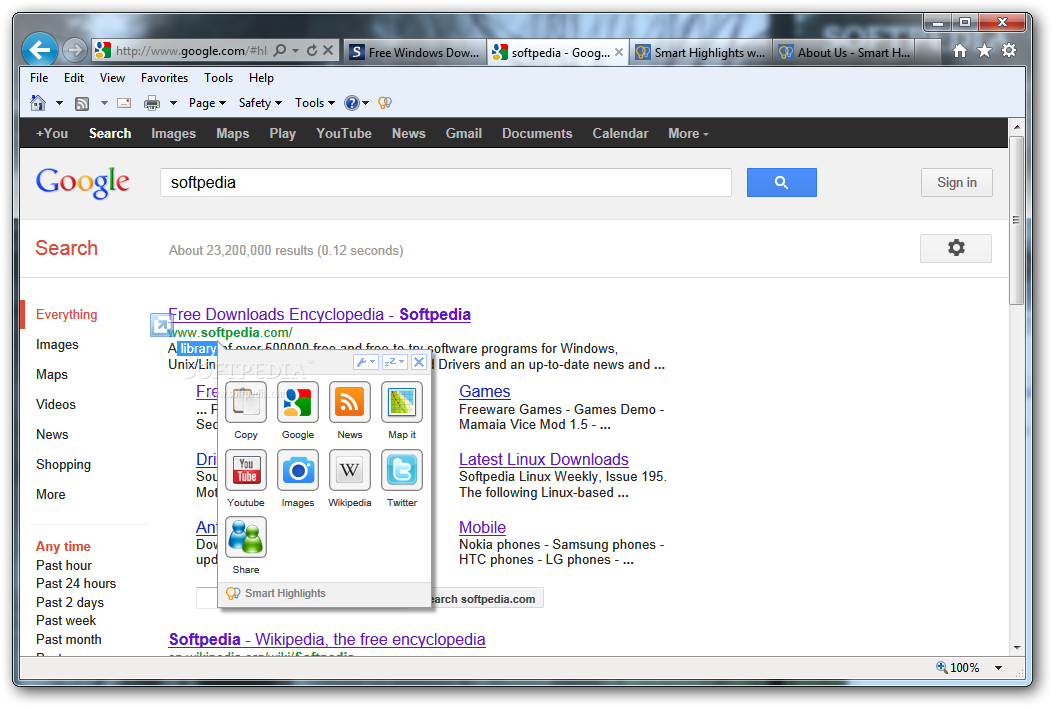The width and height of the screenshot is (1053, 707).
Task: Open Latest Linux Downloads link
Action: pos(543,460)
